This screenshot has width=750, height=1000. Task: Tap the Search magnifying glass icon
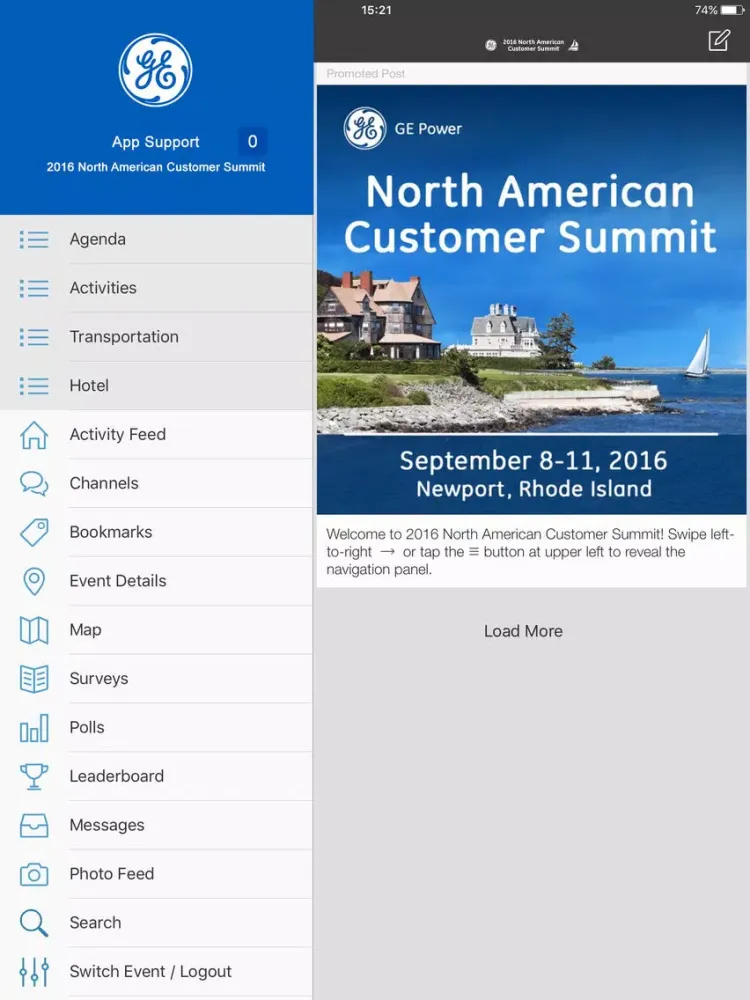coord(34,923)
